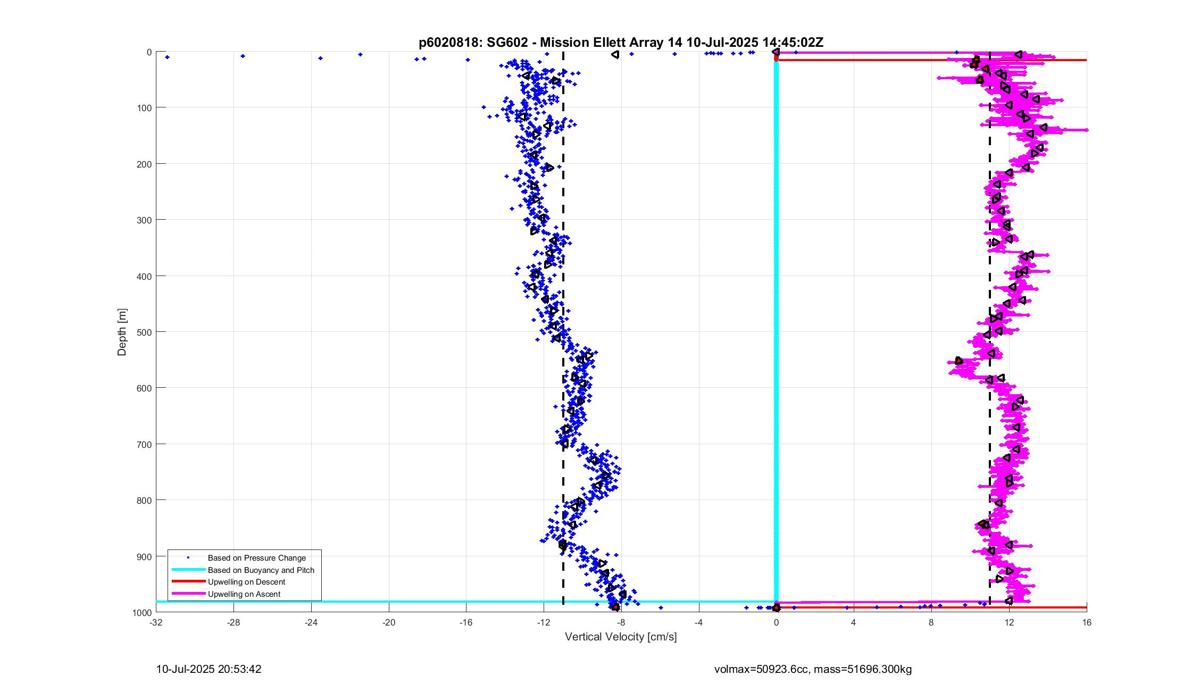Click the '500' depth tick label
The width and height of the screenshot is (1200, 688).
(x=143, y=332)
